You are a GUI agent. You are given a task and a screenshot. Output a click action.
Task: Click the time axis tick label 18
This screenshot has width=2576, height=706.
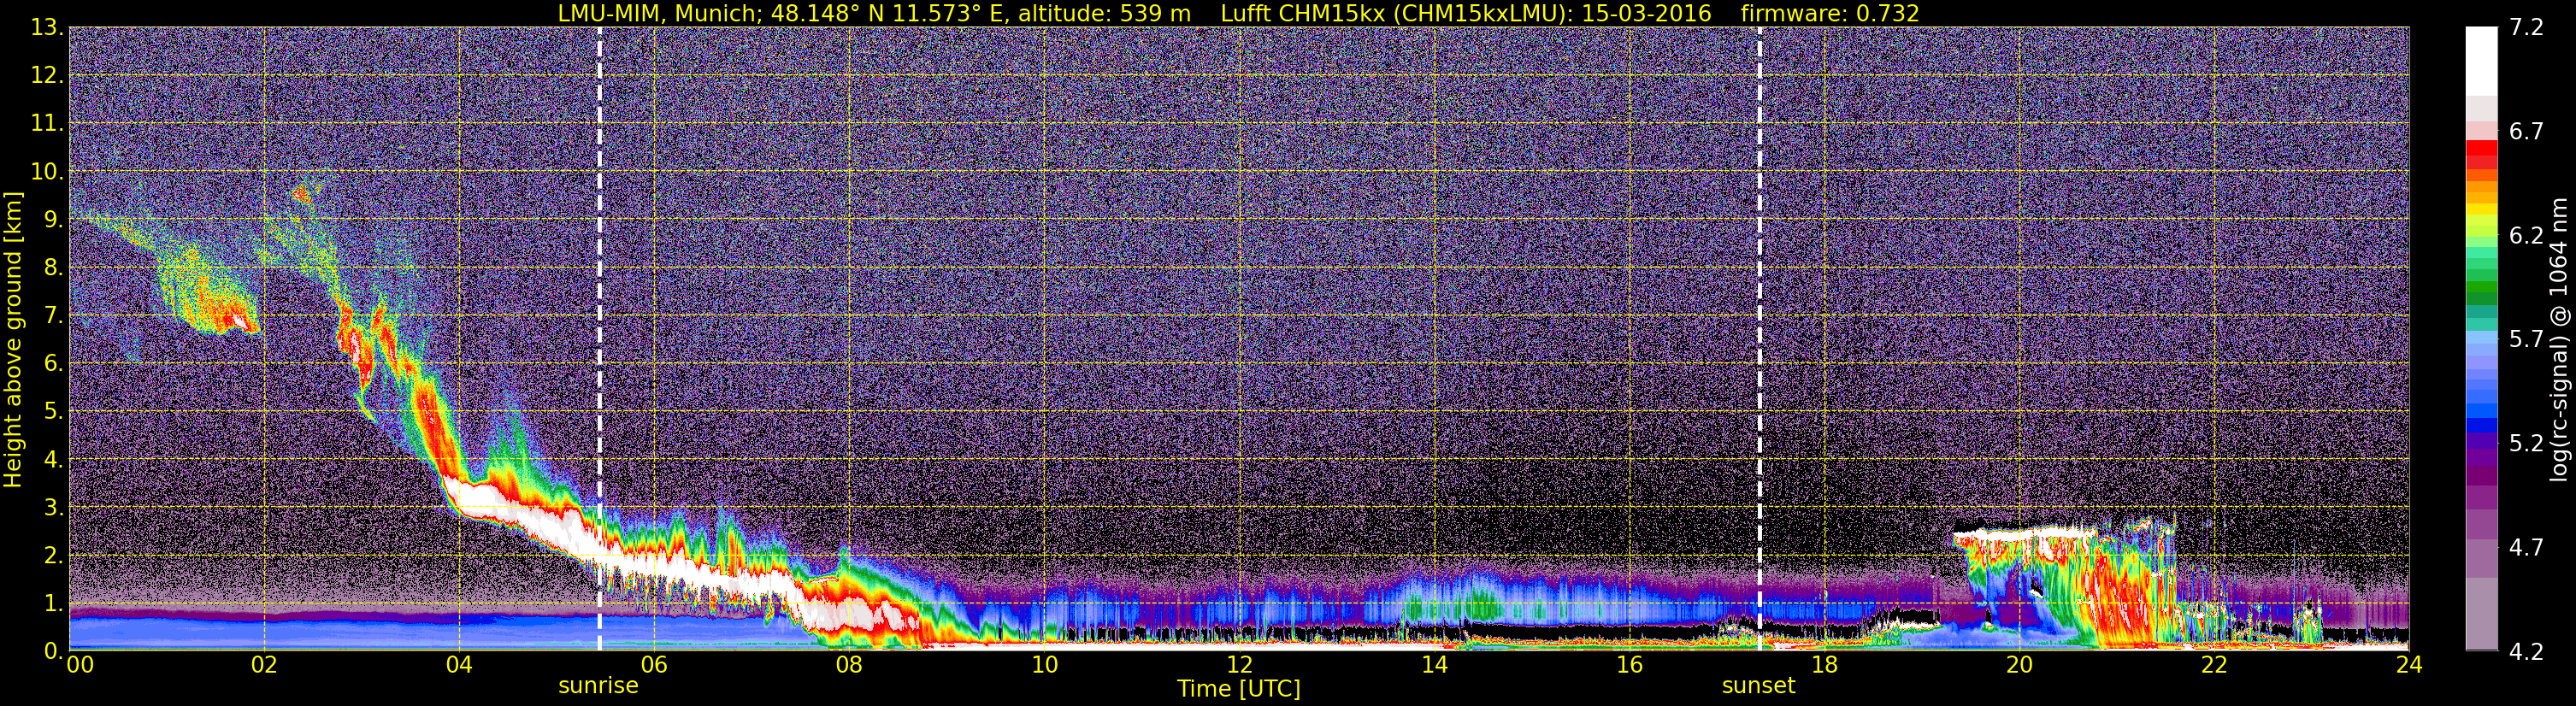1824,665
